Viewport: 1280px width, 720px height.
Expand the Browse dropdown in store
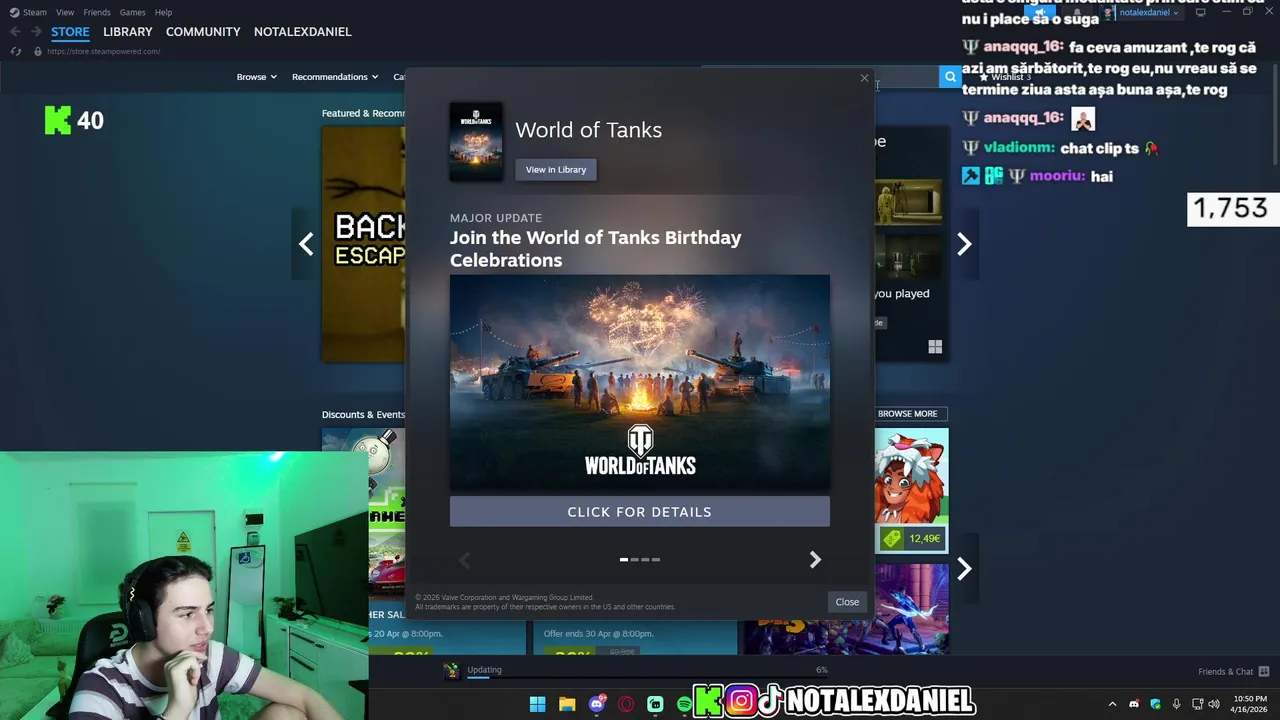tap(257, 77)
